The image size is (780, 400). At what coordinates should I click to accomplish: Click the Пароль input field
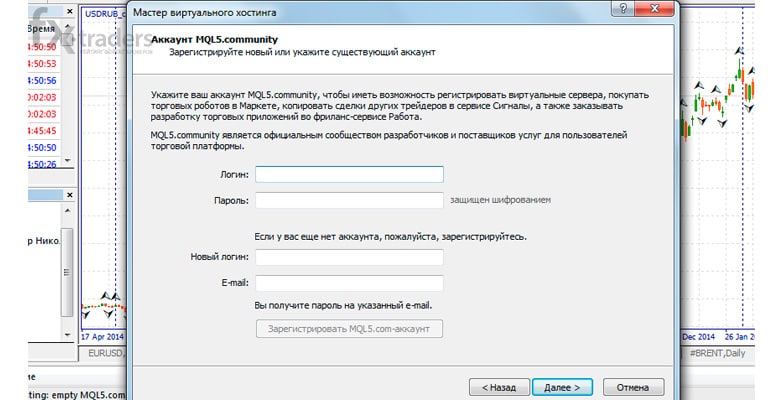(x=349, y=200)
